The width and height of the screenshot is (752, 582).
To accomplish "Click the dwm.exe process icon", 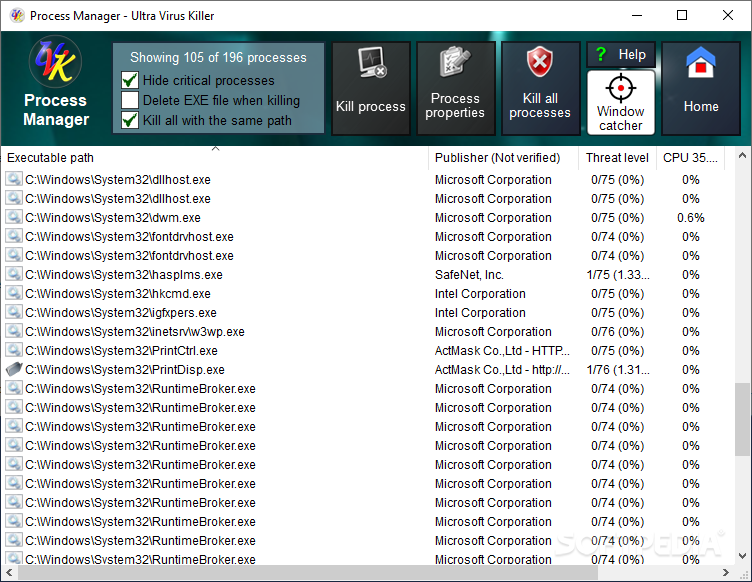I will click(x=14, y=217).
